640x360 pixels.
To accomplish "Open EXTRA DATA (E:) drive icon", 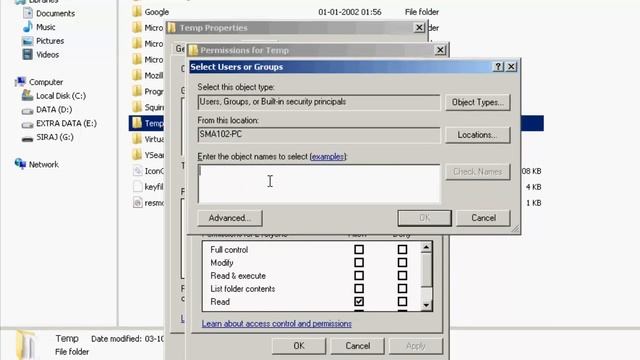I will pyautogui.click(x=27, y=124).
